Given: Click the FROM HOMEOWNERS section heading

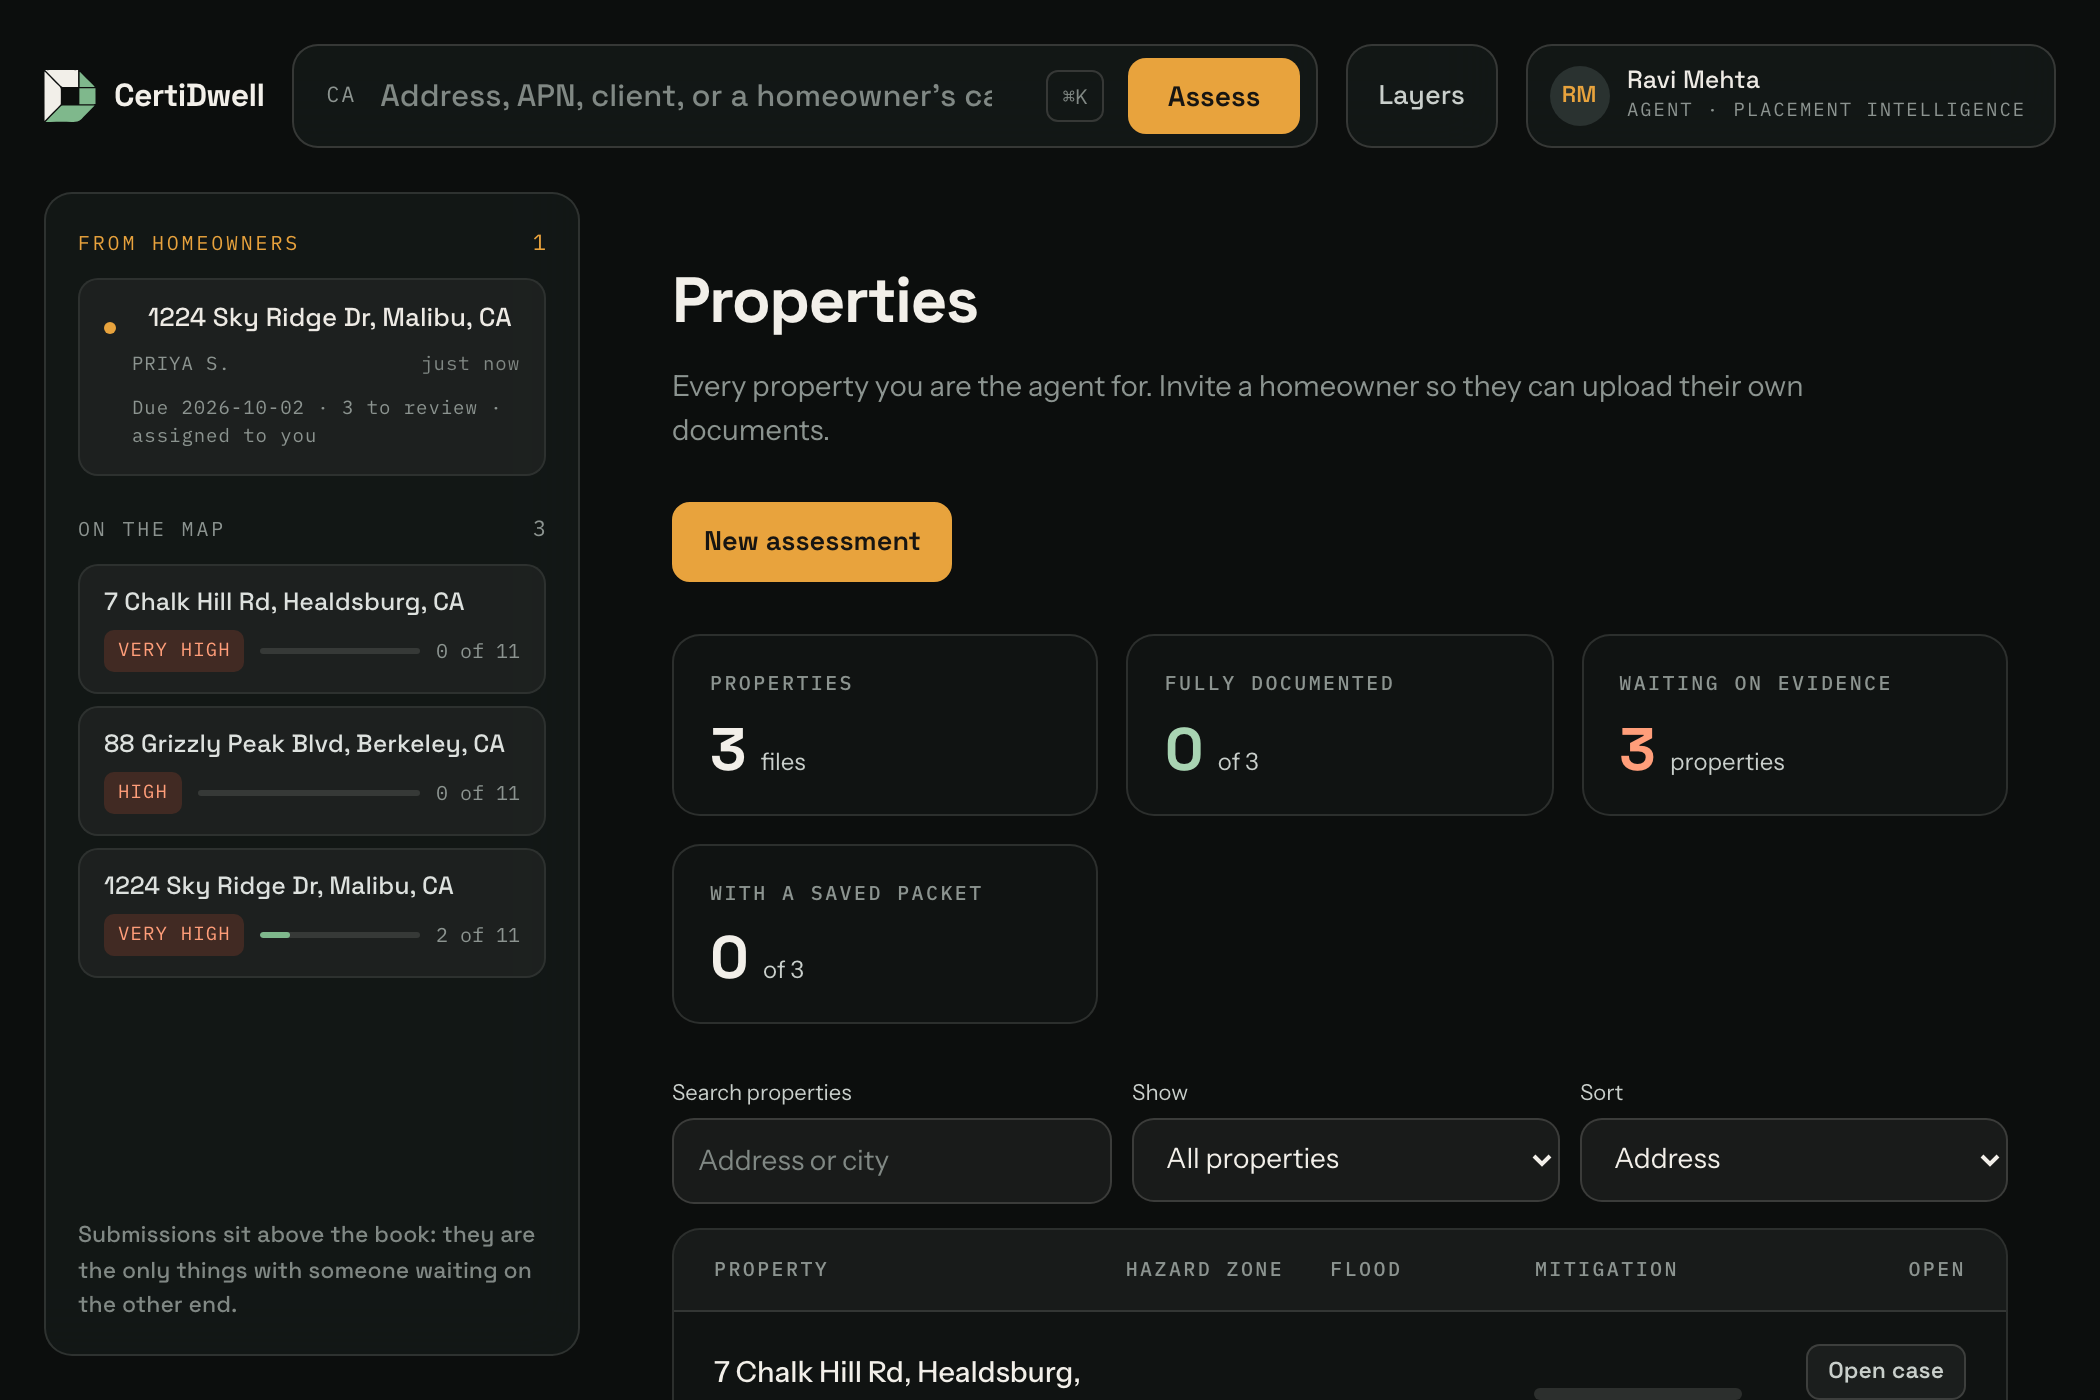Looking at the screenshot, I should tap(188, 244).
